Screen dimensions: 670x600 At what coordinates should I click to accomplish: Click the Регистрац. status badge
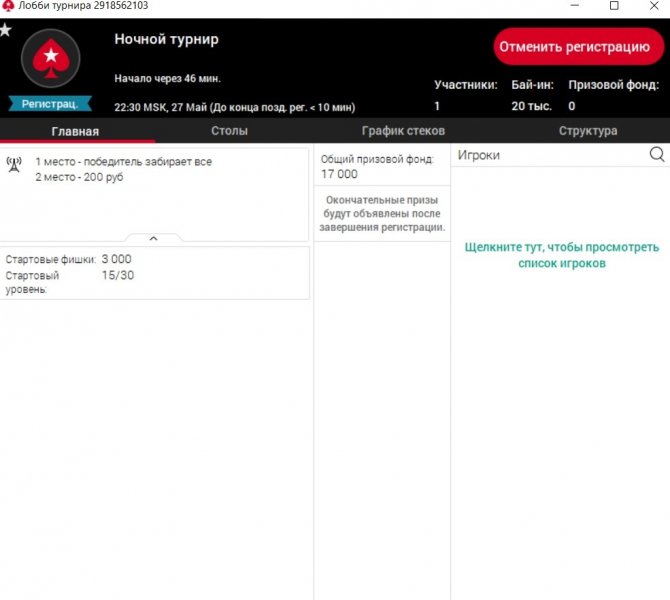pos(50,103)
